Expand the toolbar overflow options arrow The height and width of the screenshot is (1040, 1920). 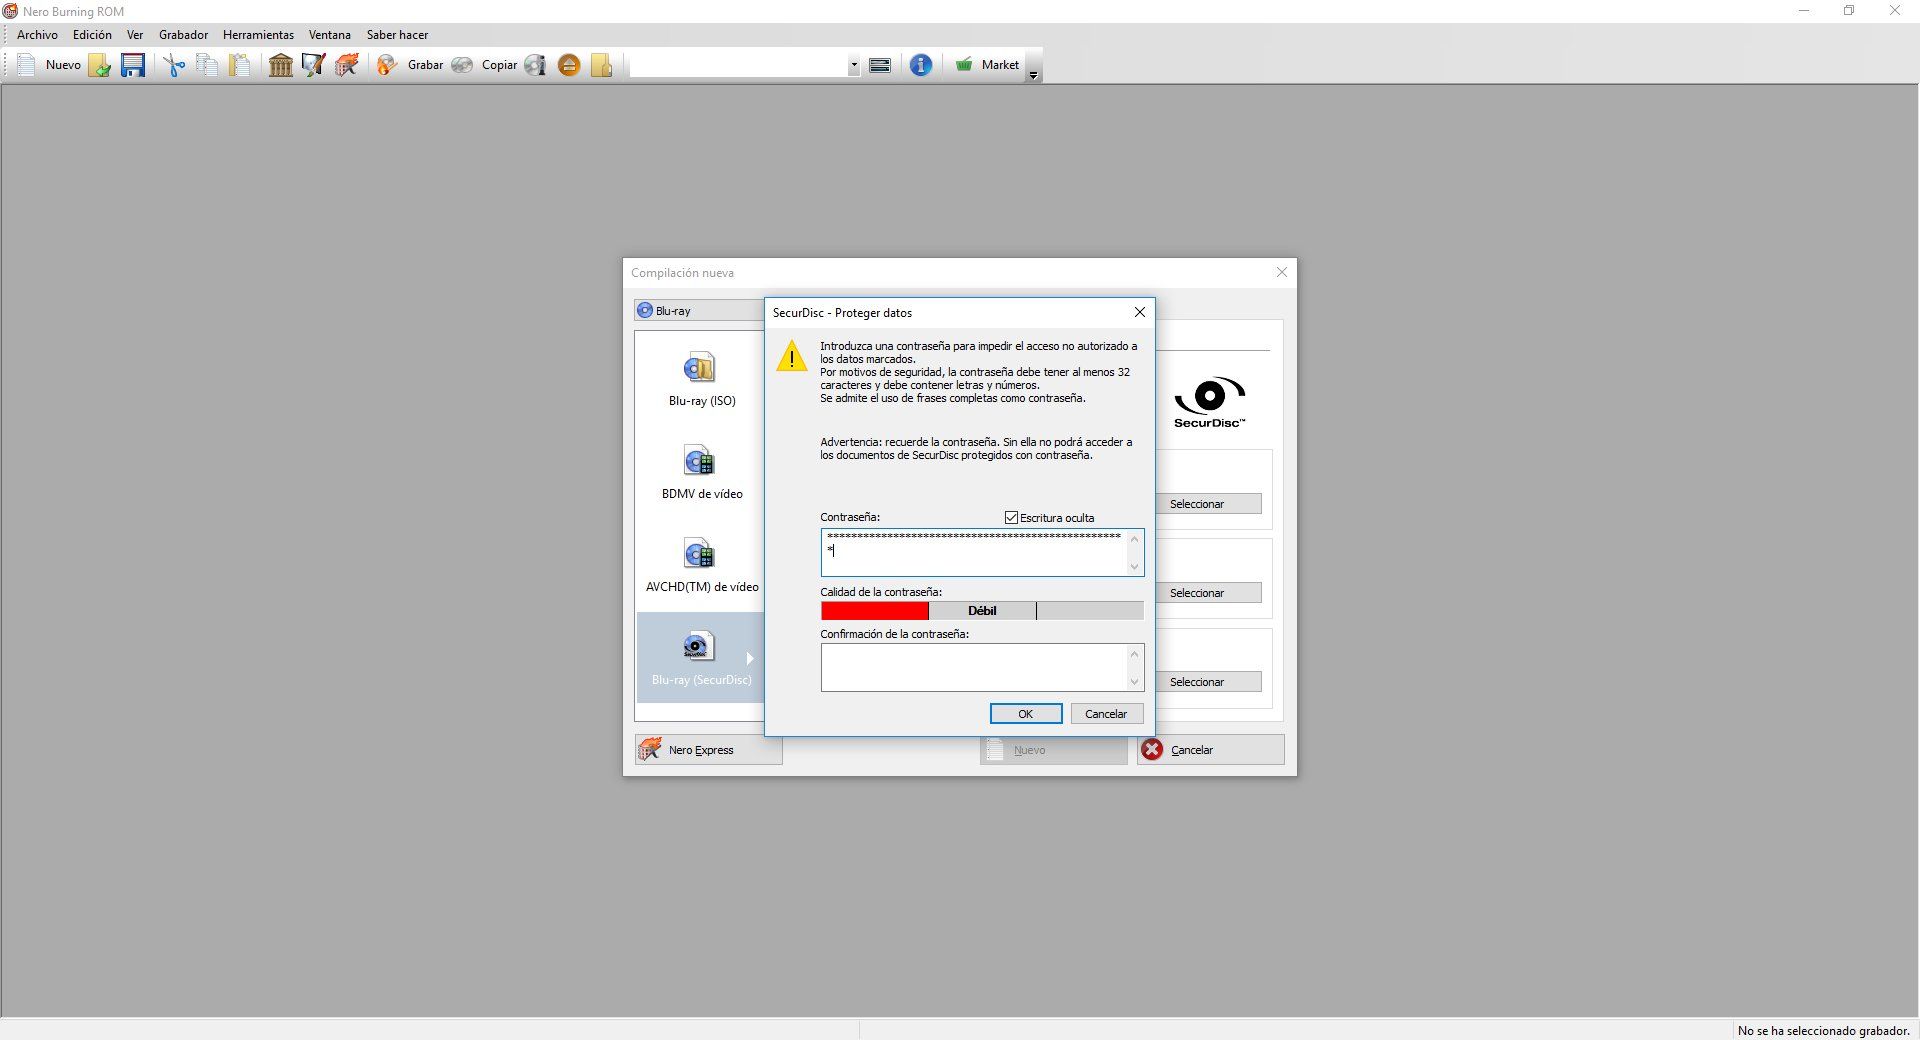click(1034, 75)
